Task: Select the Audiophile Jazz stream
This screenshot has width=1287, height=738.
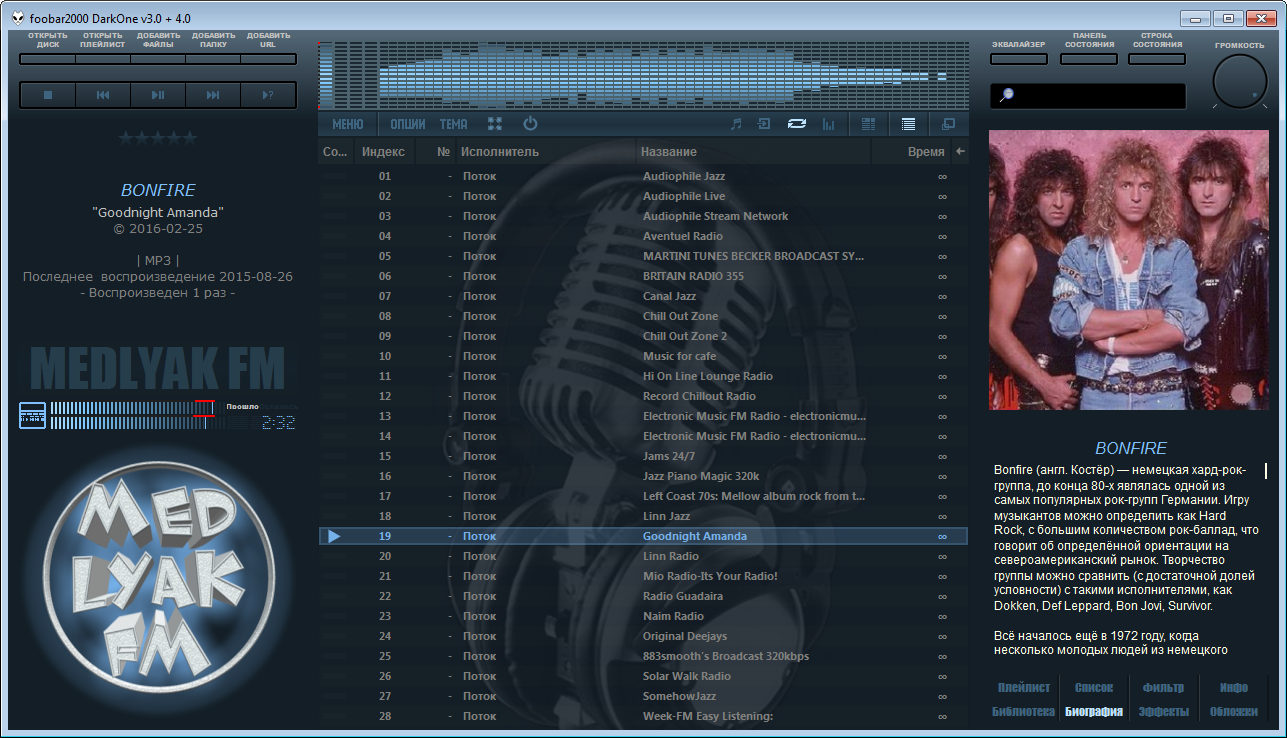Action: point(643,176)
